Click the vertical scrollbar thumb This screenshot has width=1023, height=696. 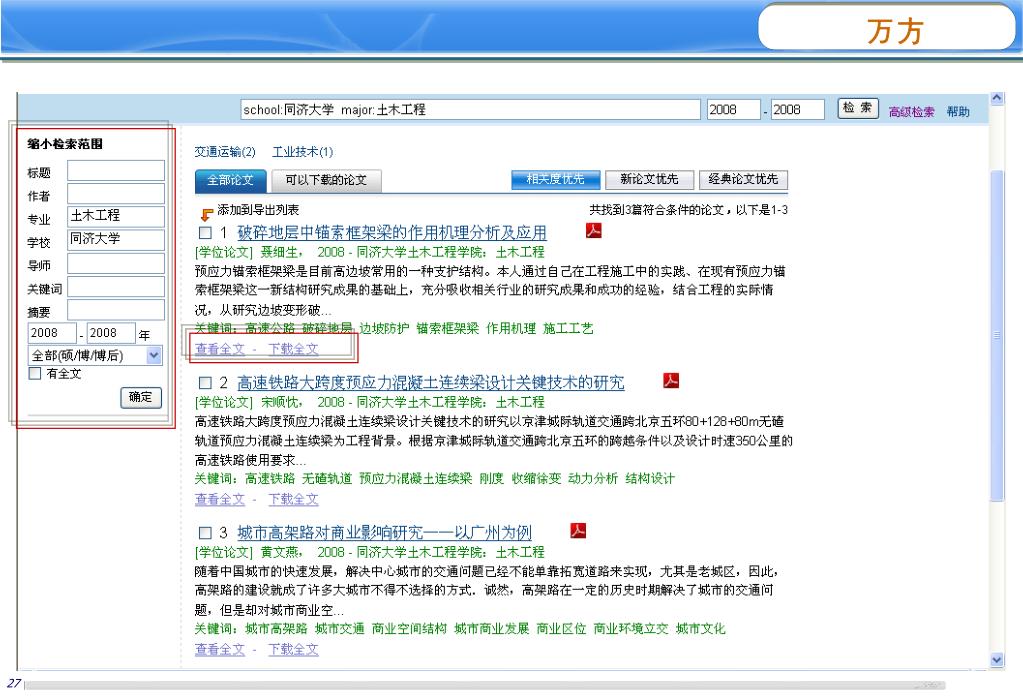coord(996,335)
